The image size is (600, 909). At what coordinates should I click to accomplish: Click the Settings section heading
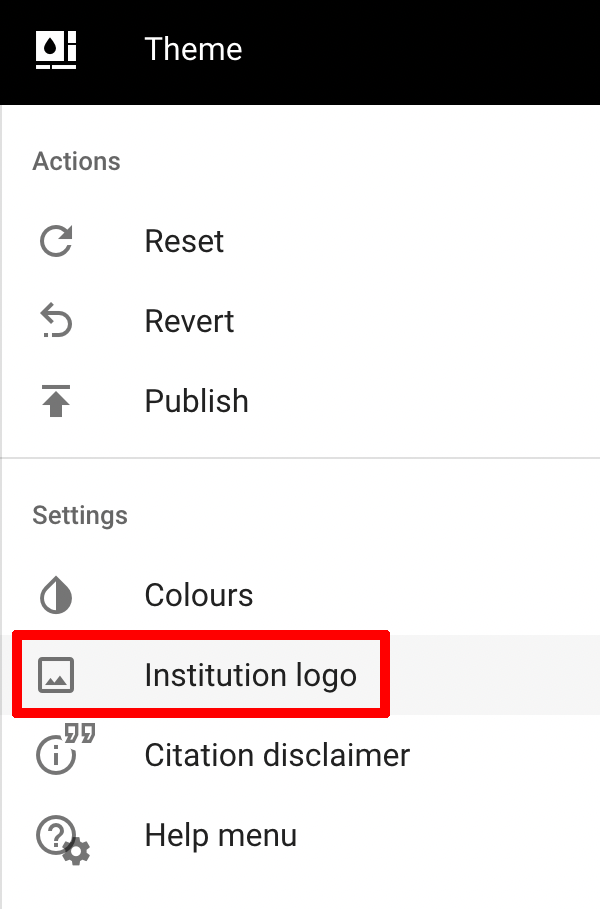tap(80, 516)
